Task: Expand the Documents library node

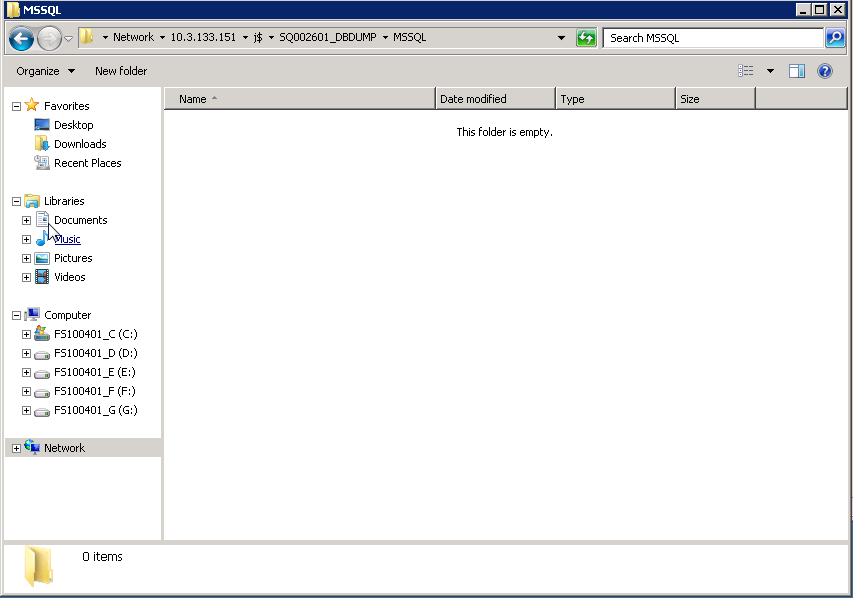Action: pyautogui.click(x=27, y=220)
